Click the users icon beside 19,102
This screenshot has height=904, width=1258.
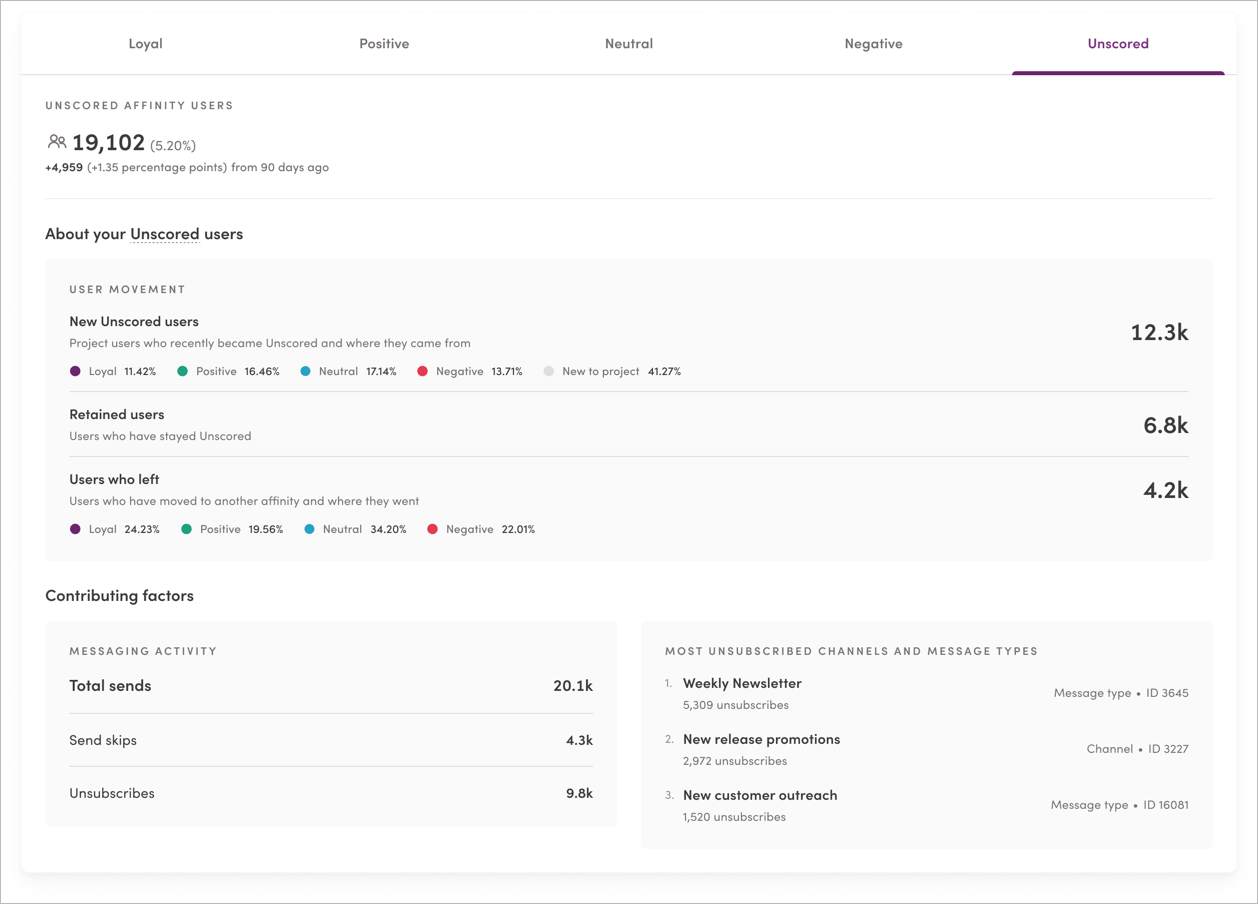coord(57,143)
